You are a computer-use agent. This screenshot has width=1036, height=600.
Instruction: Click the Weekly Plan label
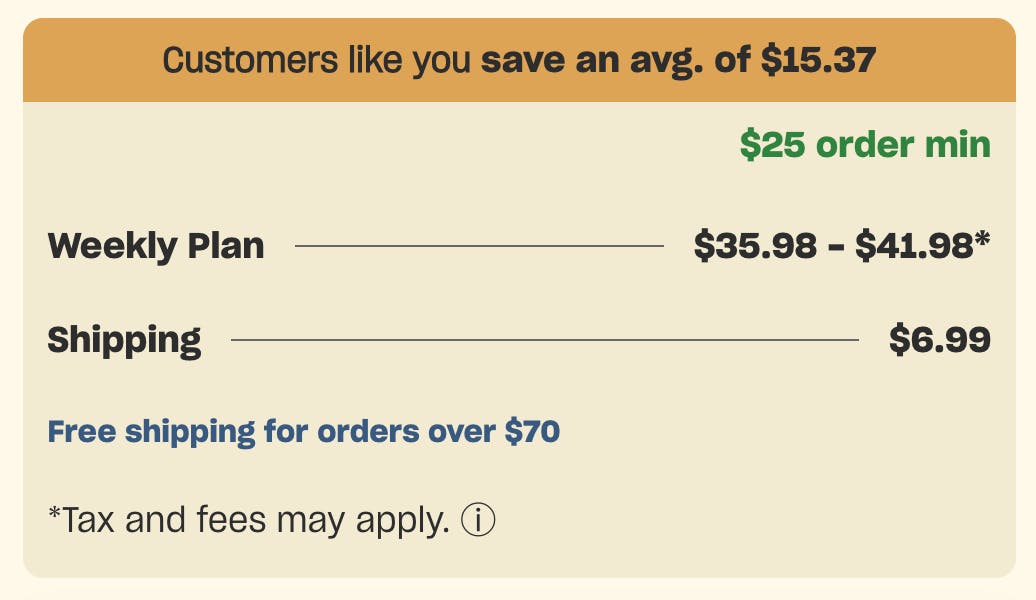pos(156,245)
